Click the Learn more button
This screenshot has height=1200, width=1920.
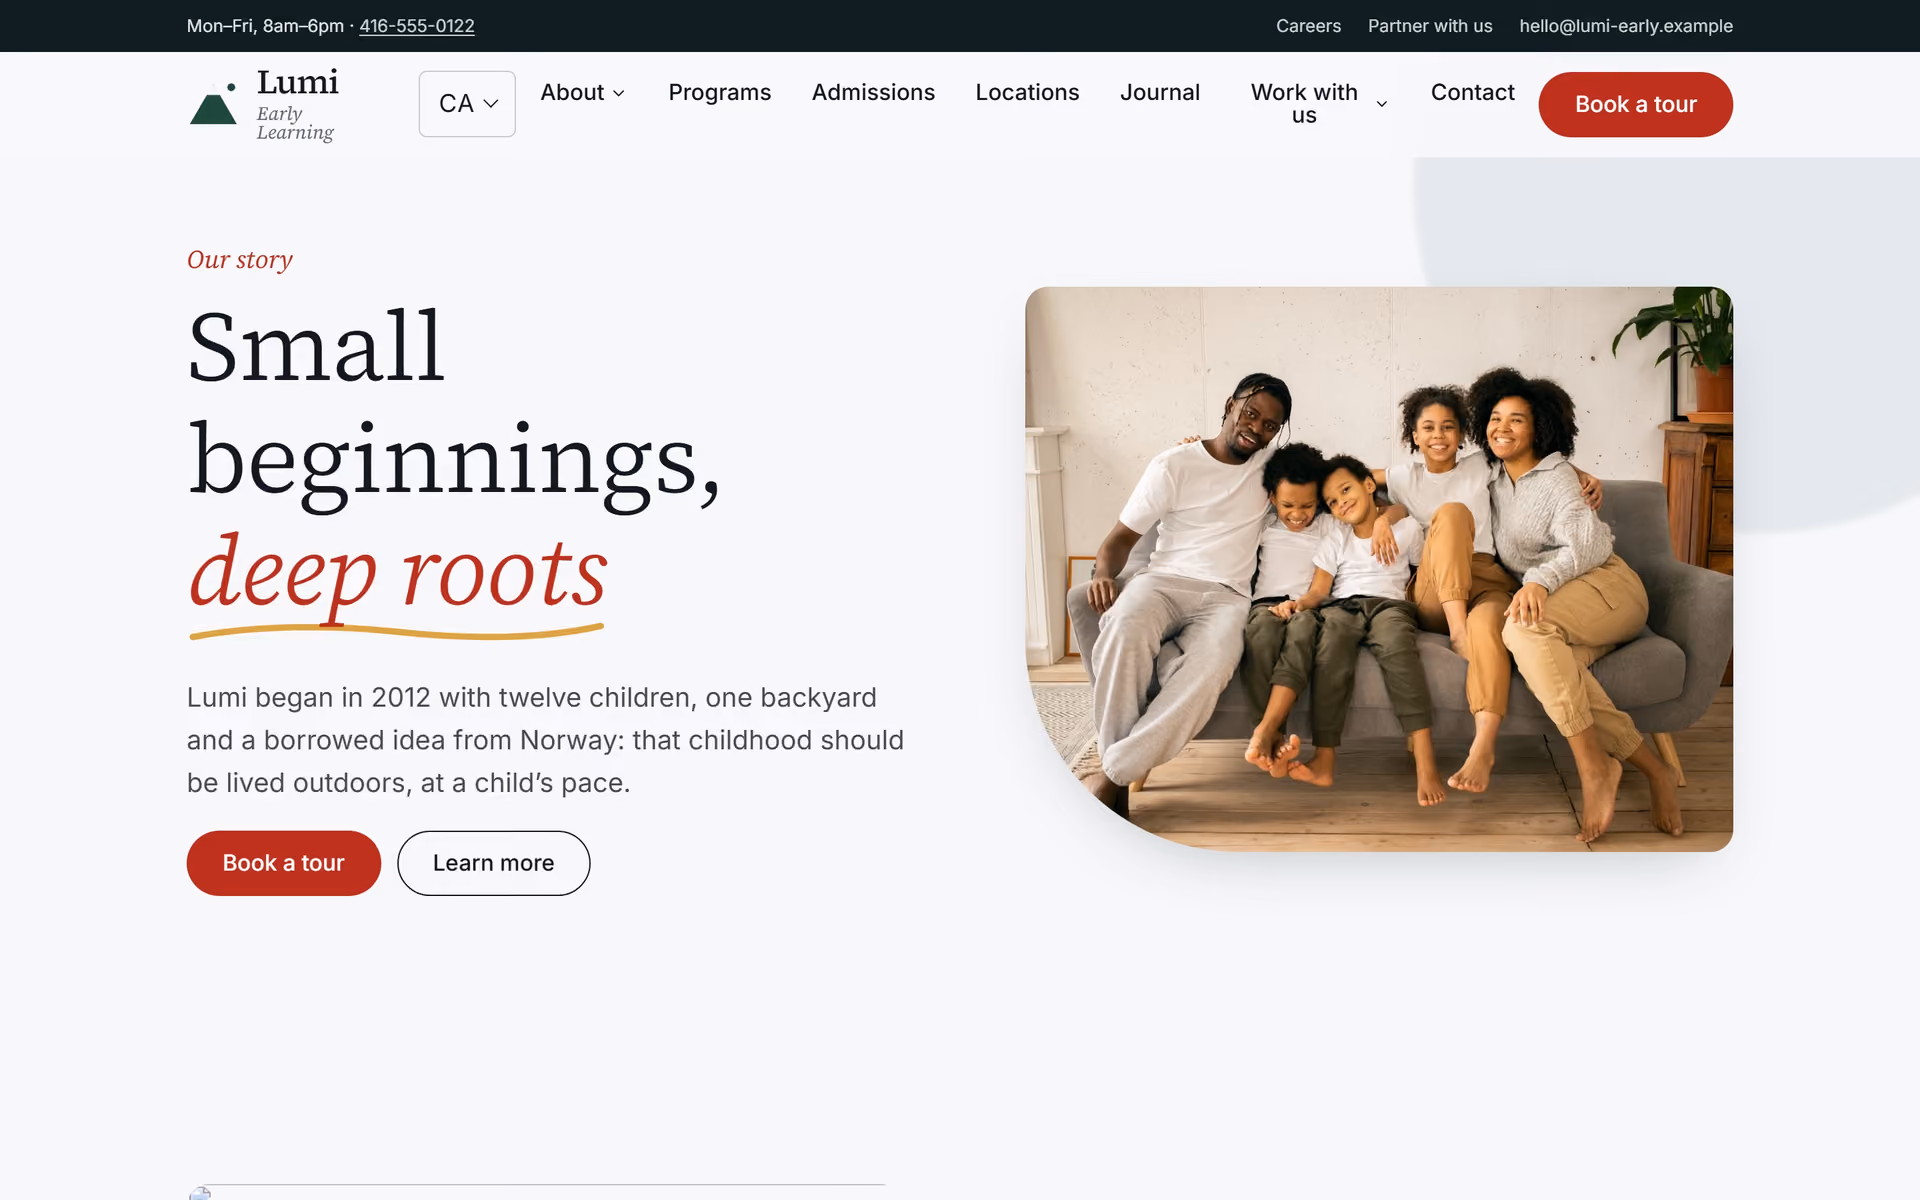[493, 863]
